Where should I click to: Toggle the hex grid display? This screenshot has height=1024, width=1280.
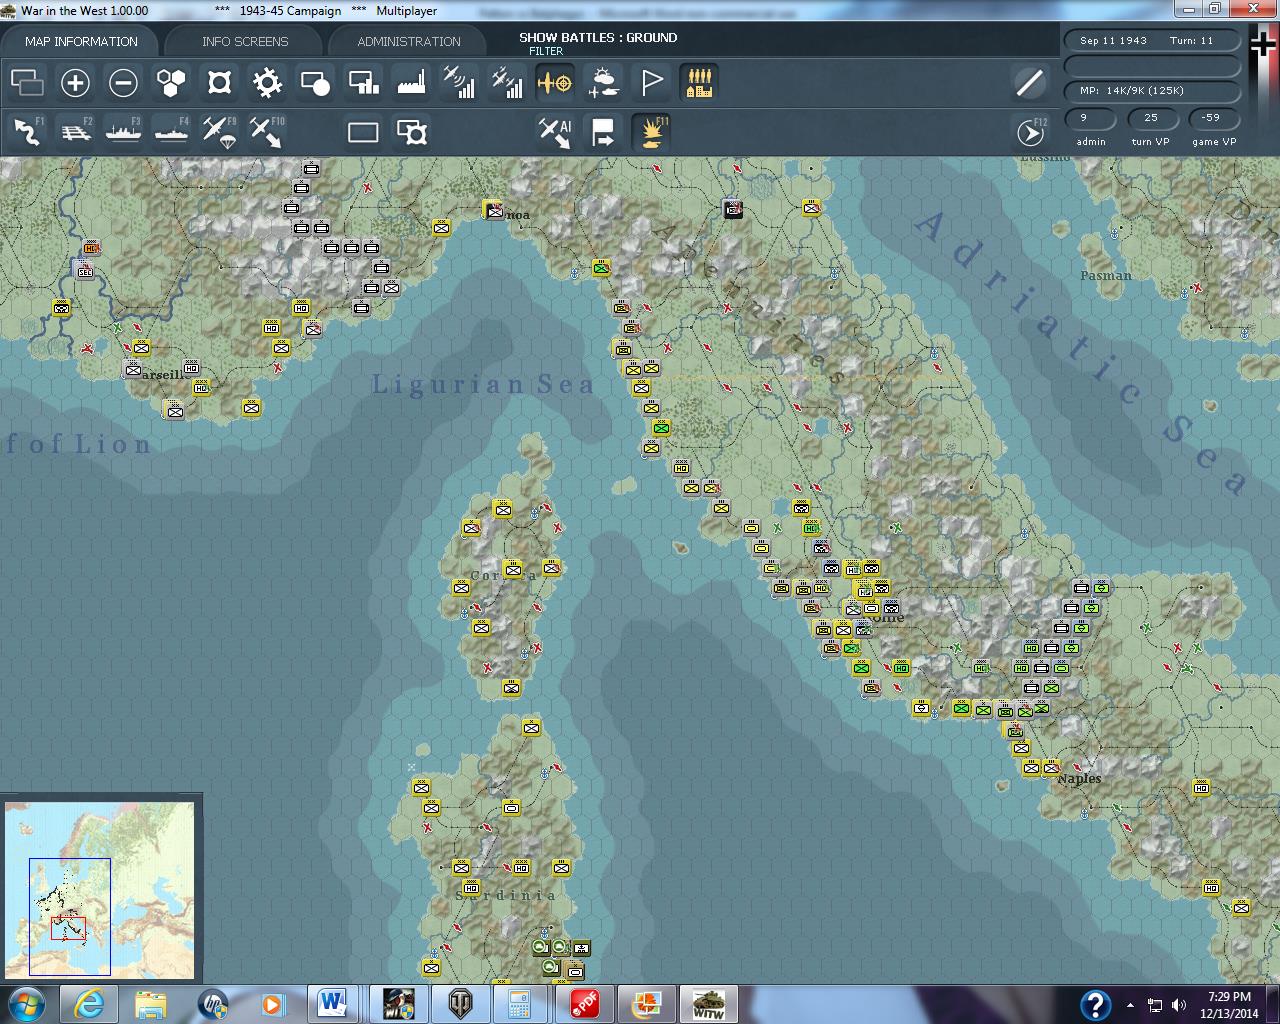tap(171, 83)
